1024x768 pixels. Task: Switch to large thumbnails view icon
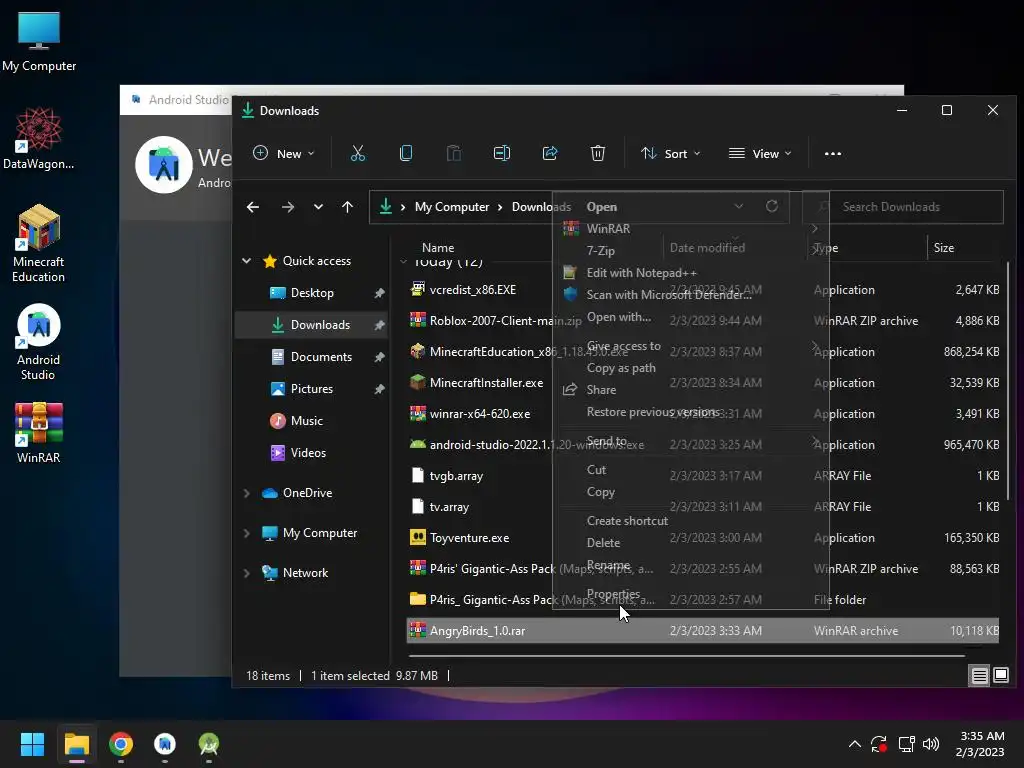(x=1000, y=675)
